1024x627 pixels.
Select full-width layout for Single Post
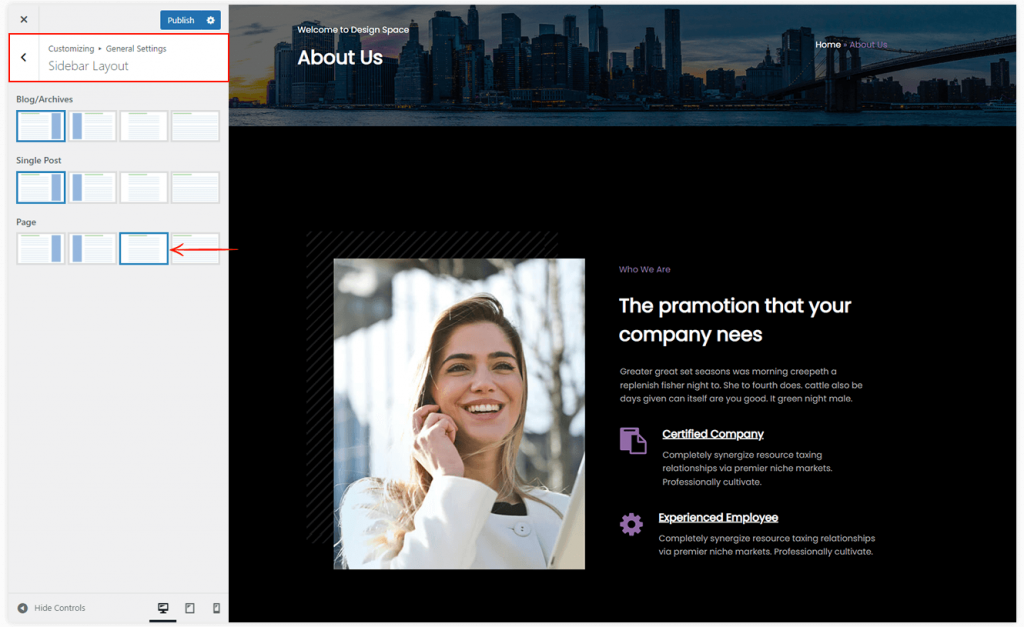195,187
